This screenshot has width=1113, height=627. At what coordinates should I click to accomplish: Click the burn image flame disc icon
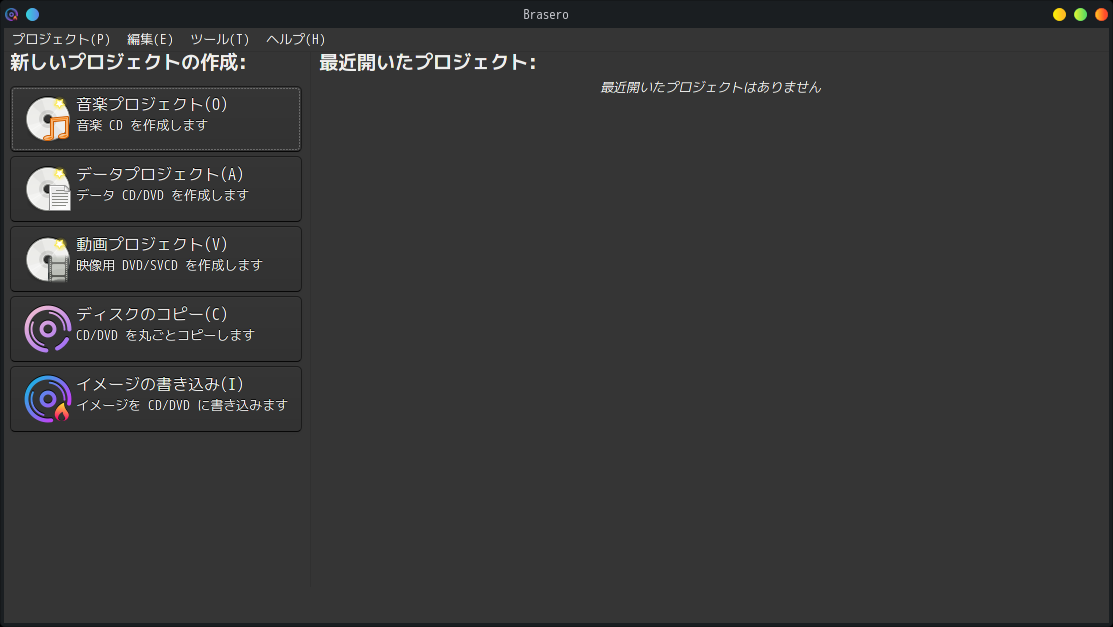pyautogui.click(x=48, y=399)
